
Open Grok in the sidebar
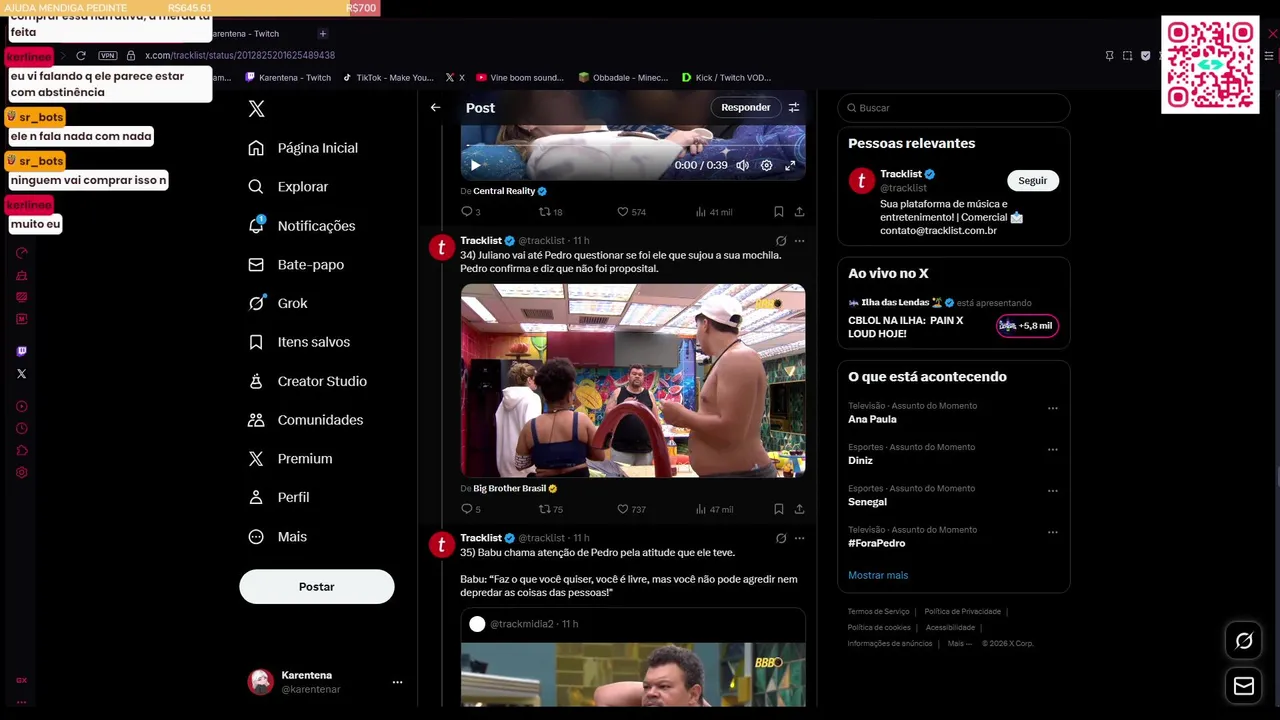[x=278, y=303]
